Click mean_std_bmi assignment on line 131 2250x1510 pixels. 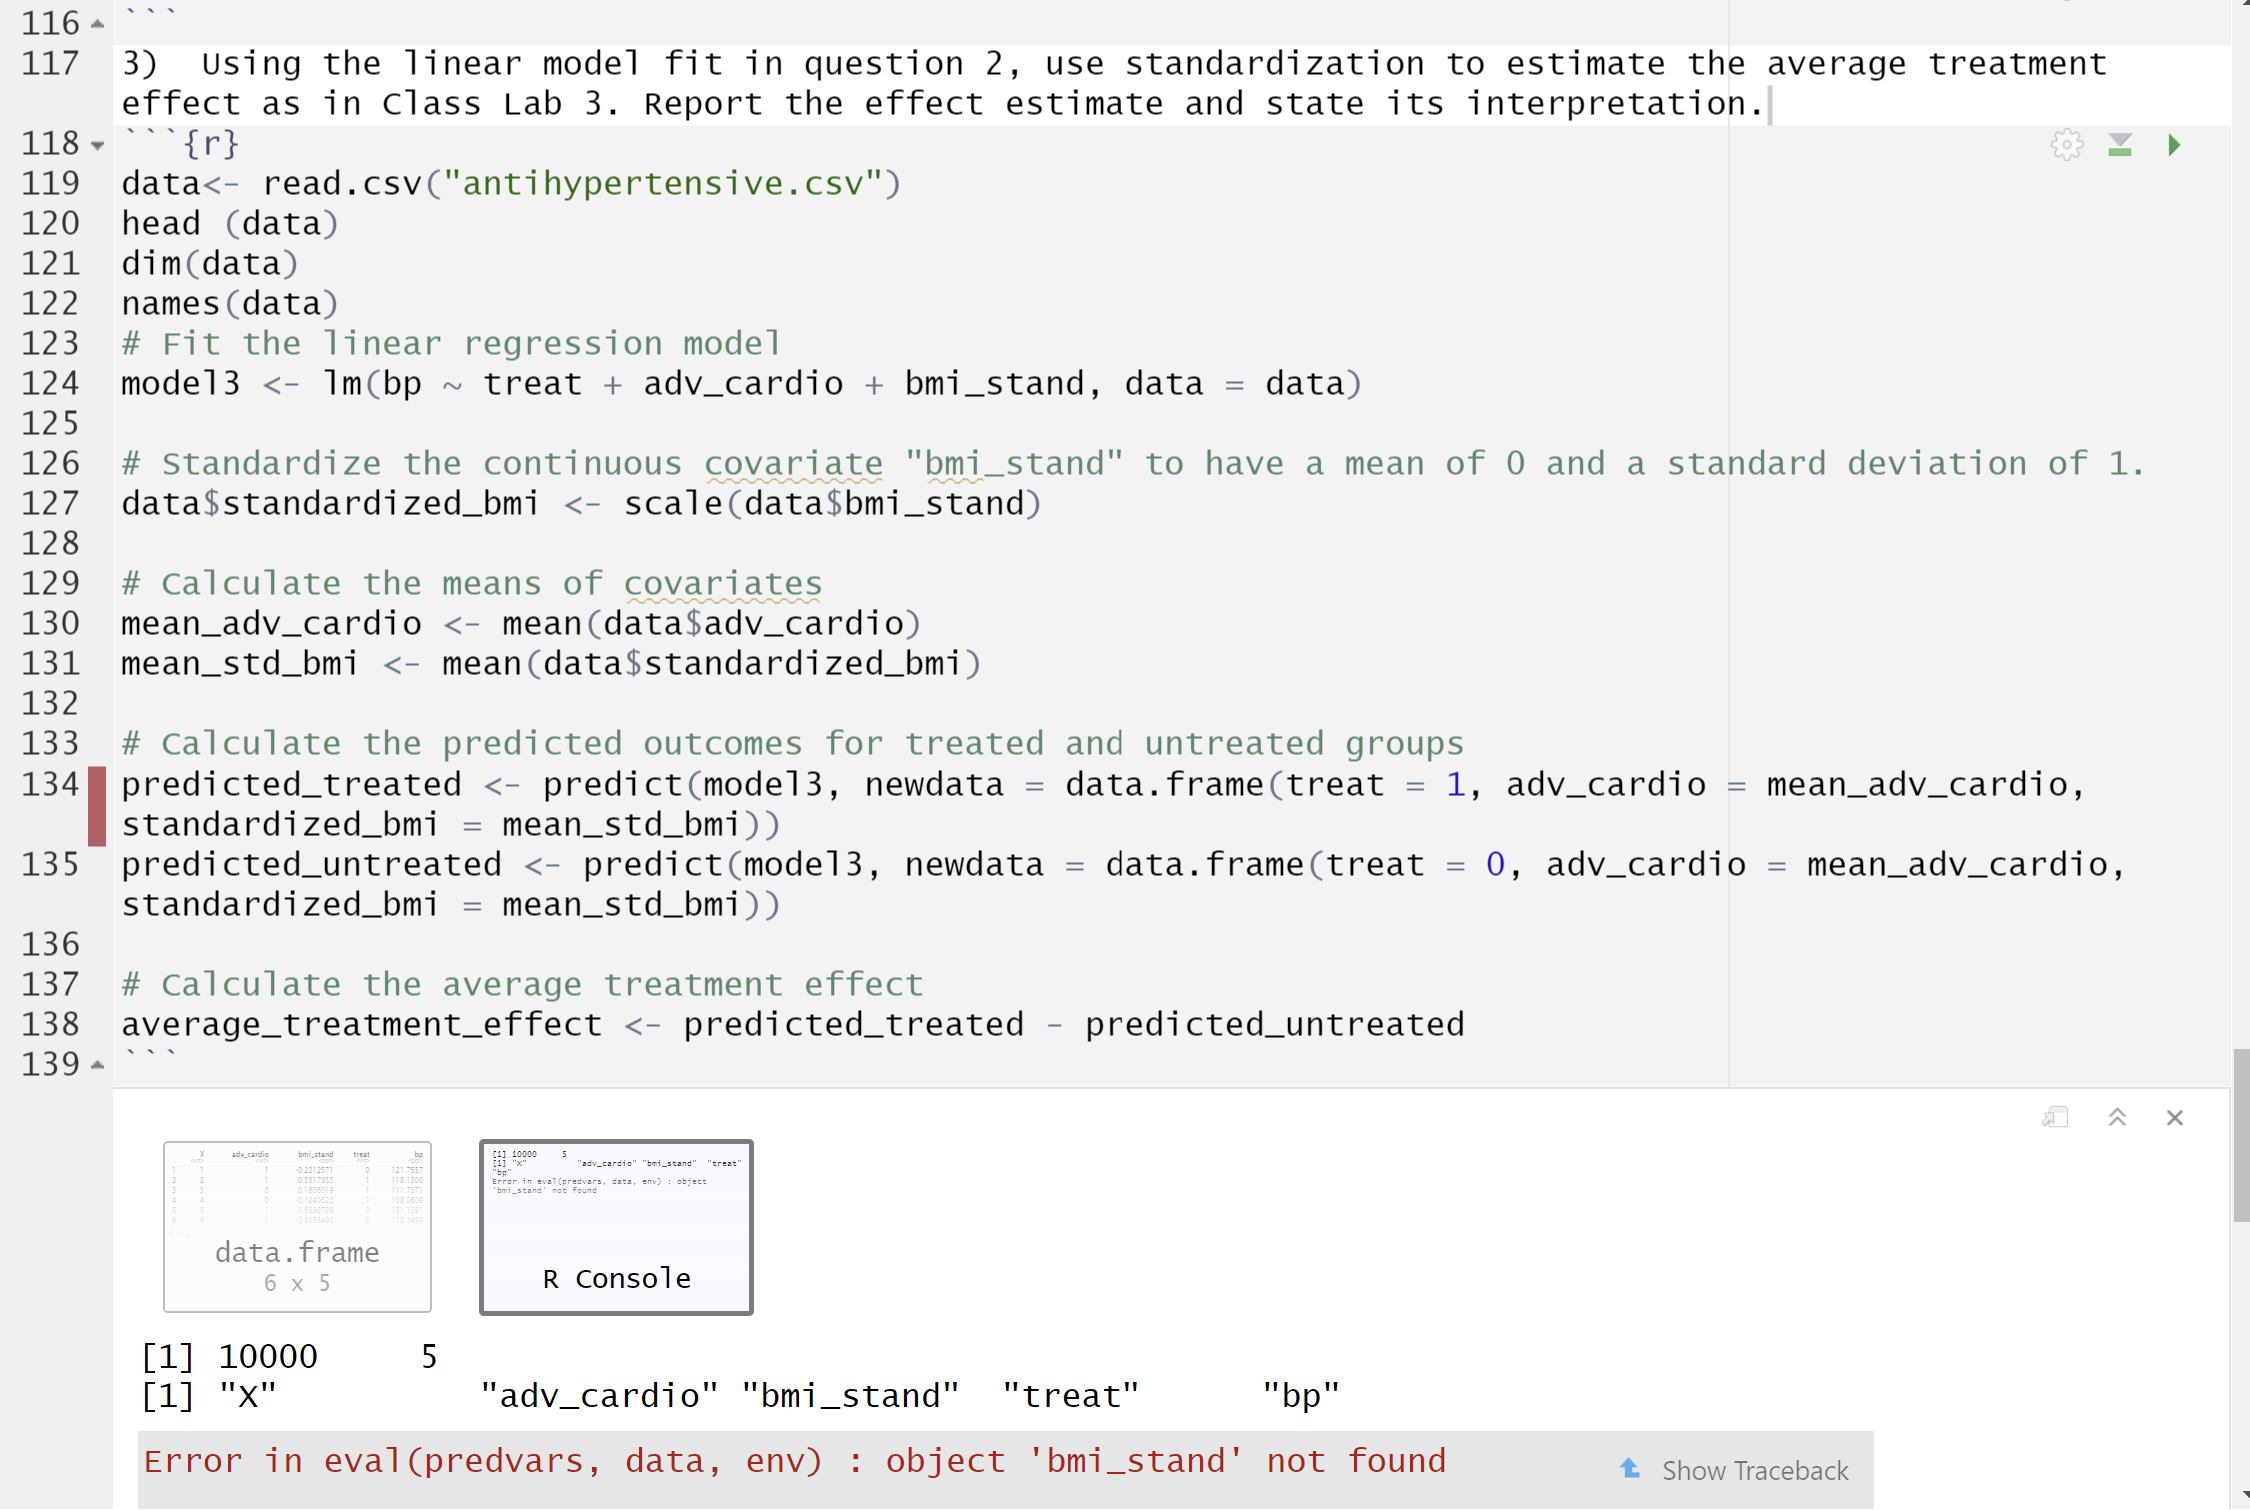(551, 664)
